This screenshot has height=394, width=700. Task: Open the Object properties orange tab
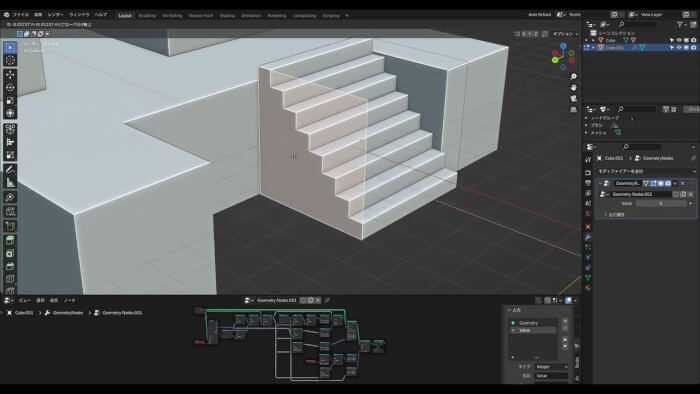588,227
